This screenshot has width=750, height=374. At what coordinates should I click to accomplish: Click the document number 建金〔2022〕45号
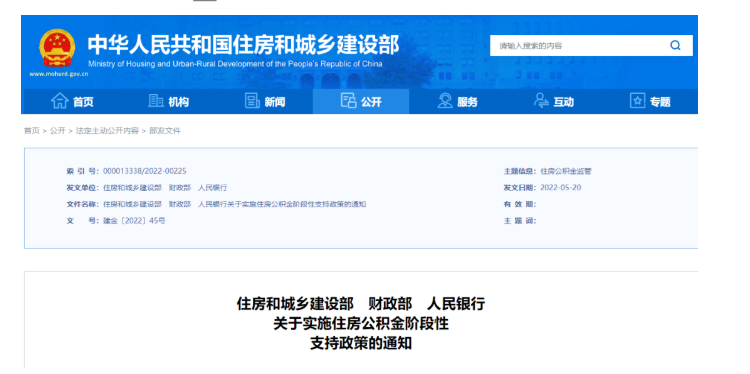[x=134, y=220]
